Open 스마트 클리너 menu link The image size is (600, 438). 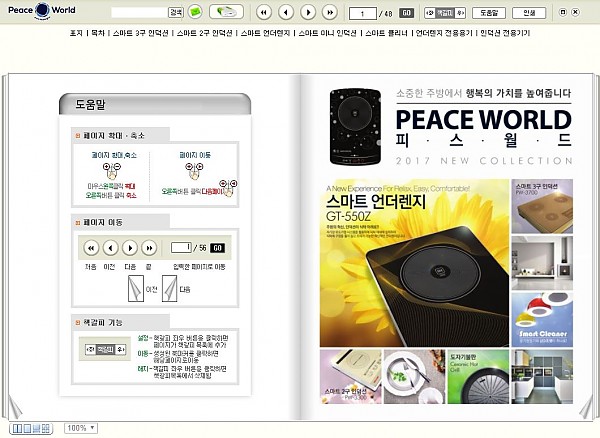(x=386, y=33)
